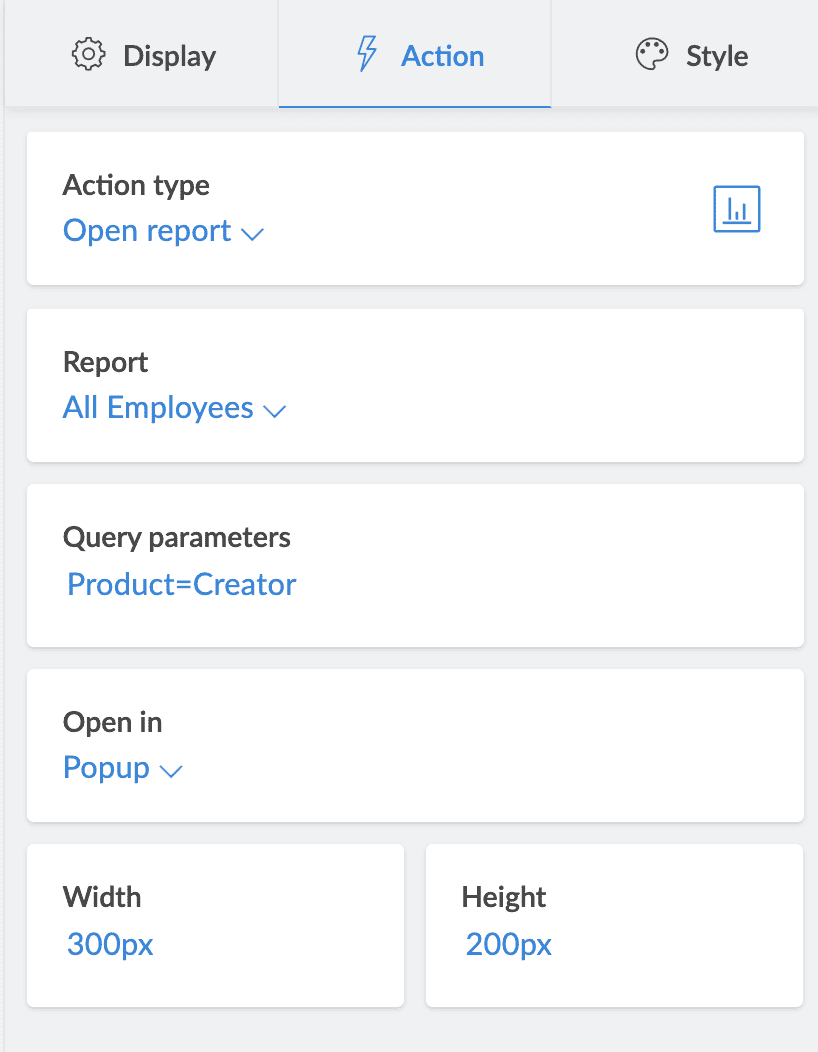Select the Popup option text
The height and width of the screenshot is (1052, 818).
tap(106, 768)
